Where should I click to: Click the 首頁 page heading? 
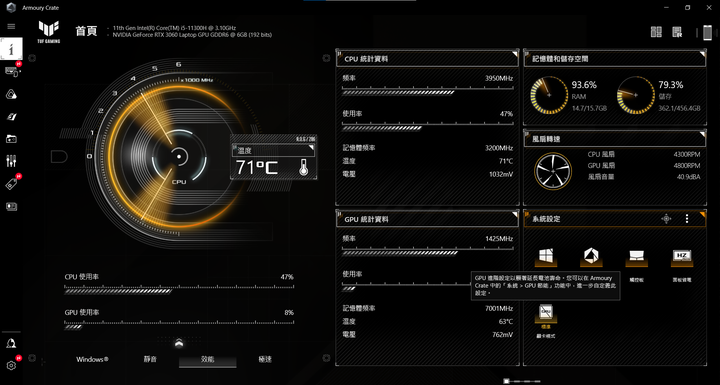(x=86, y=31)
